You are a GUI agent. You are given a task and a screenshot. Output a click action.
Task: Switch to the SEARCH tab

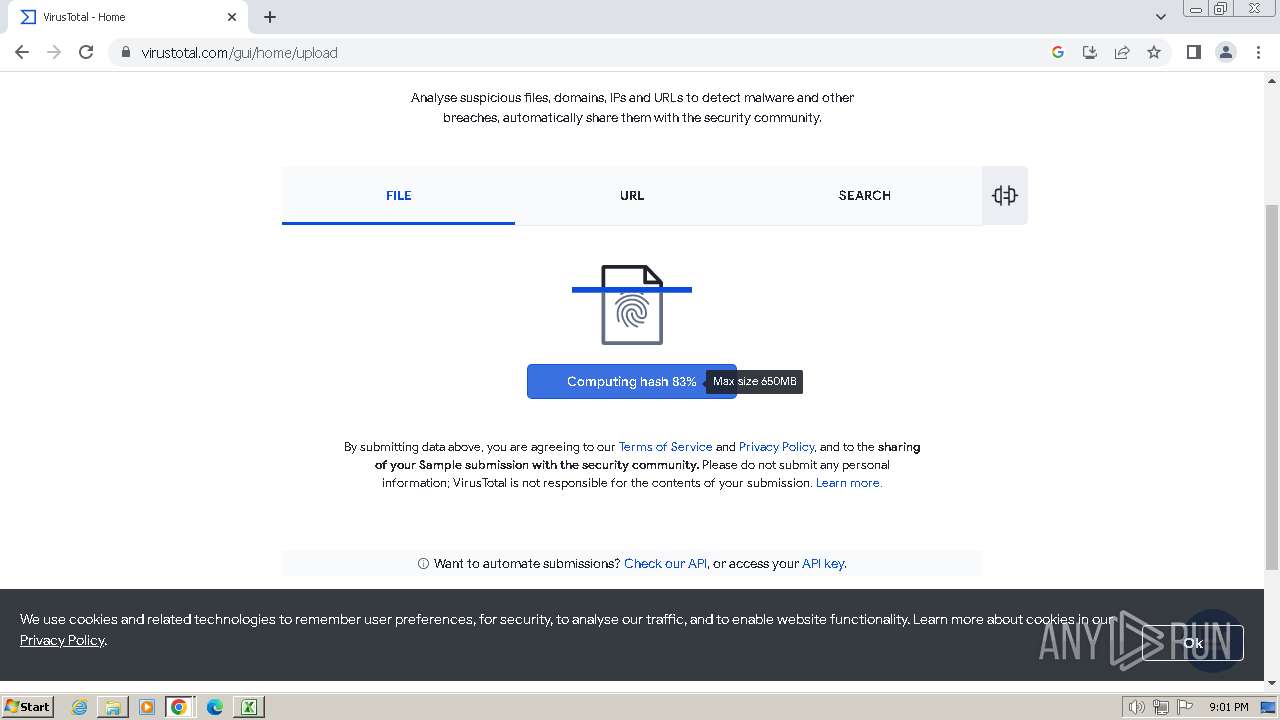click(x=865, y=195)
